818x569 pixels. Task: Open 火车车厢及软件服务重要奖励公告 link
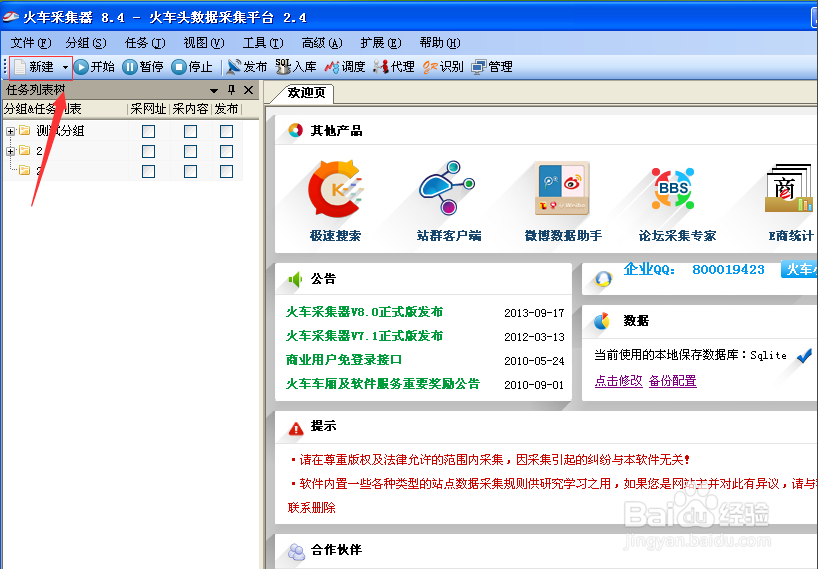tap(382, 384)
